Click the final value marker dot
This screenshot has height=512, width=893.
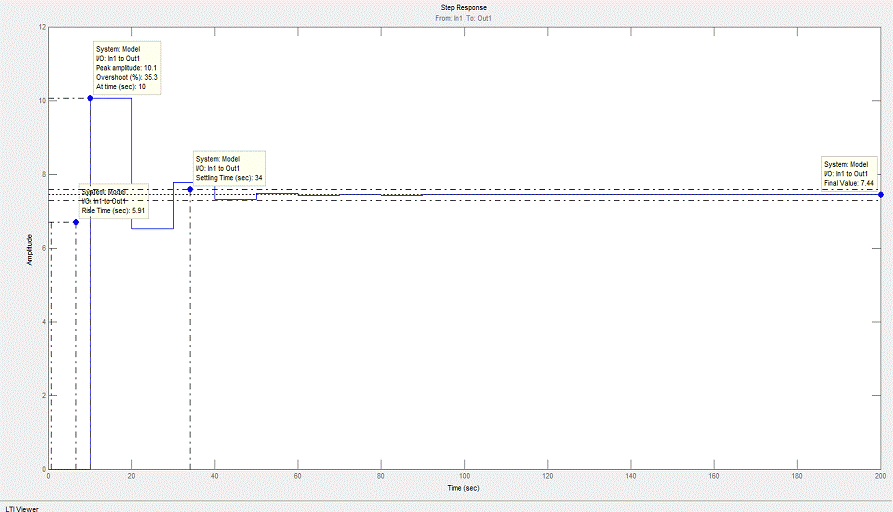(880, 195)
